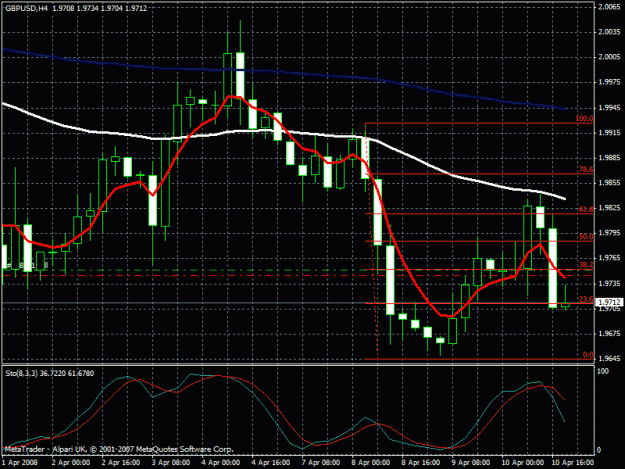625x469 pixels.
Task: Click the 8 Apr 00:00 time label
Action: pos(371,463)
